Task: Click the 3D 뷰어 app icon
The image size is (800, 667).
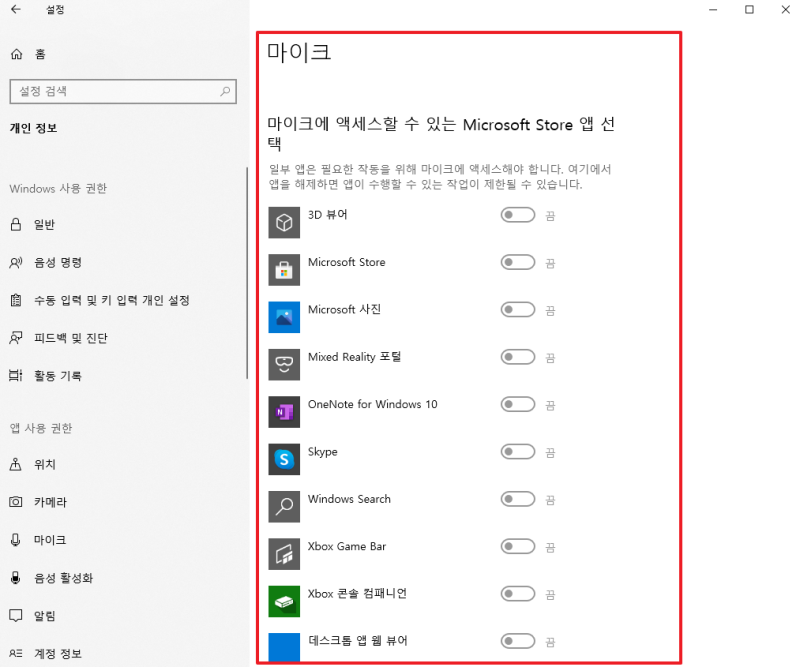Action: click(x=284, y=223)
